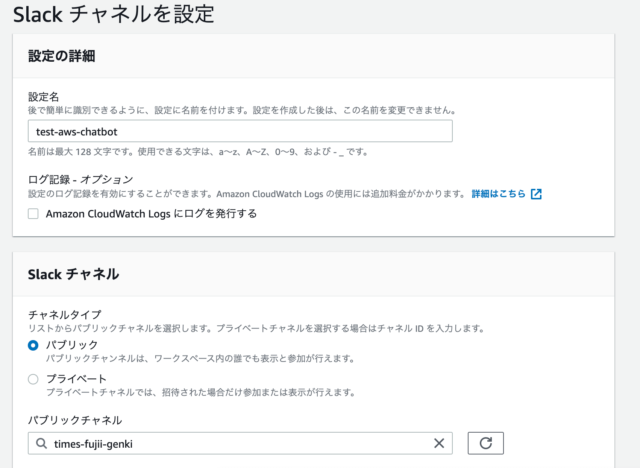Click the パブリックチャネル field label
The height and width of the screenshot is (468, 640).
coord(75,420)
